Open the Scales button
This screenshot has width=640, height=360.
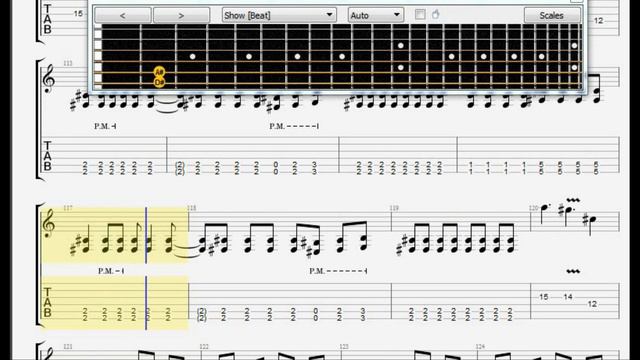pyautogui.click(x=551, y=16)
